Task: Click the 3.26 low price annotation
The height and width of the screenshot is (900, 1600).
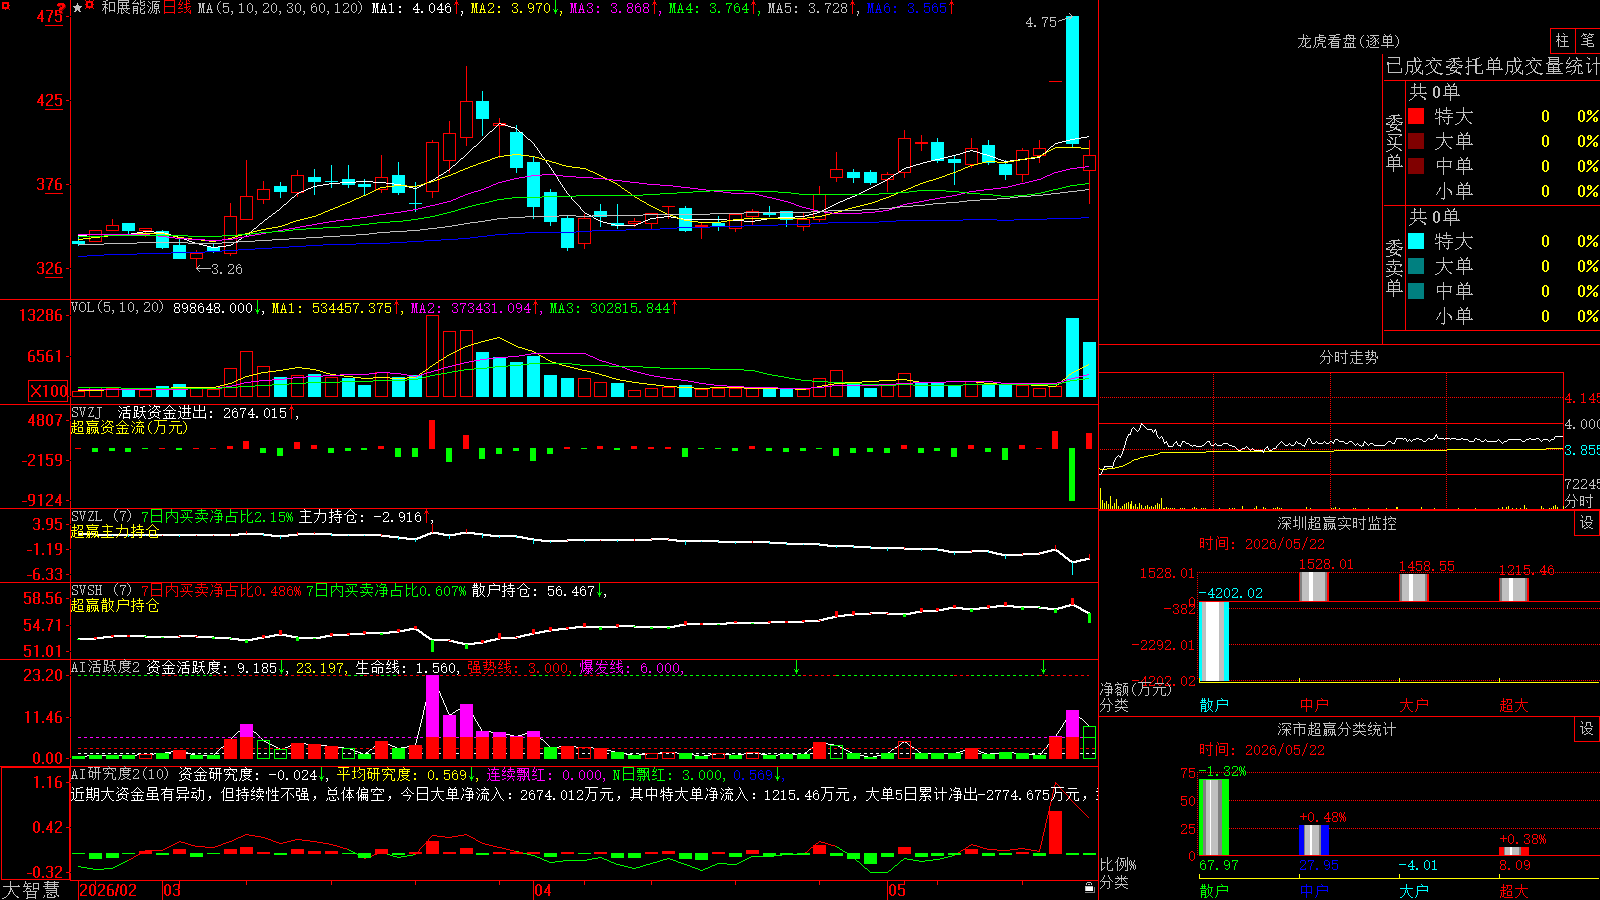Action: [219, 269]
